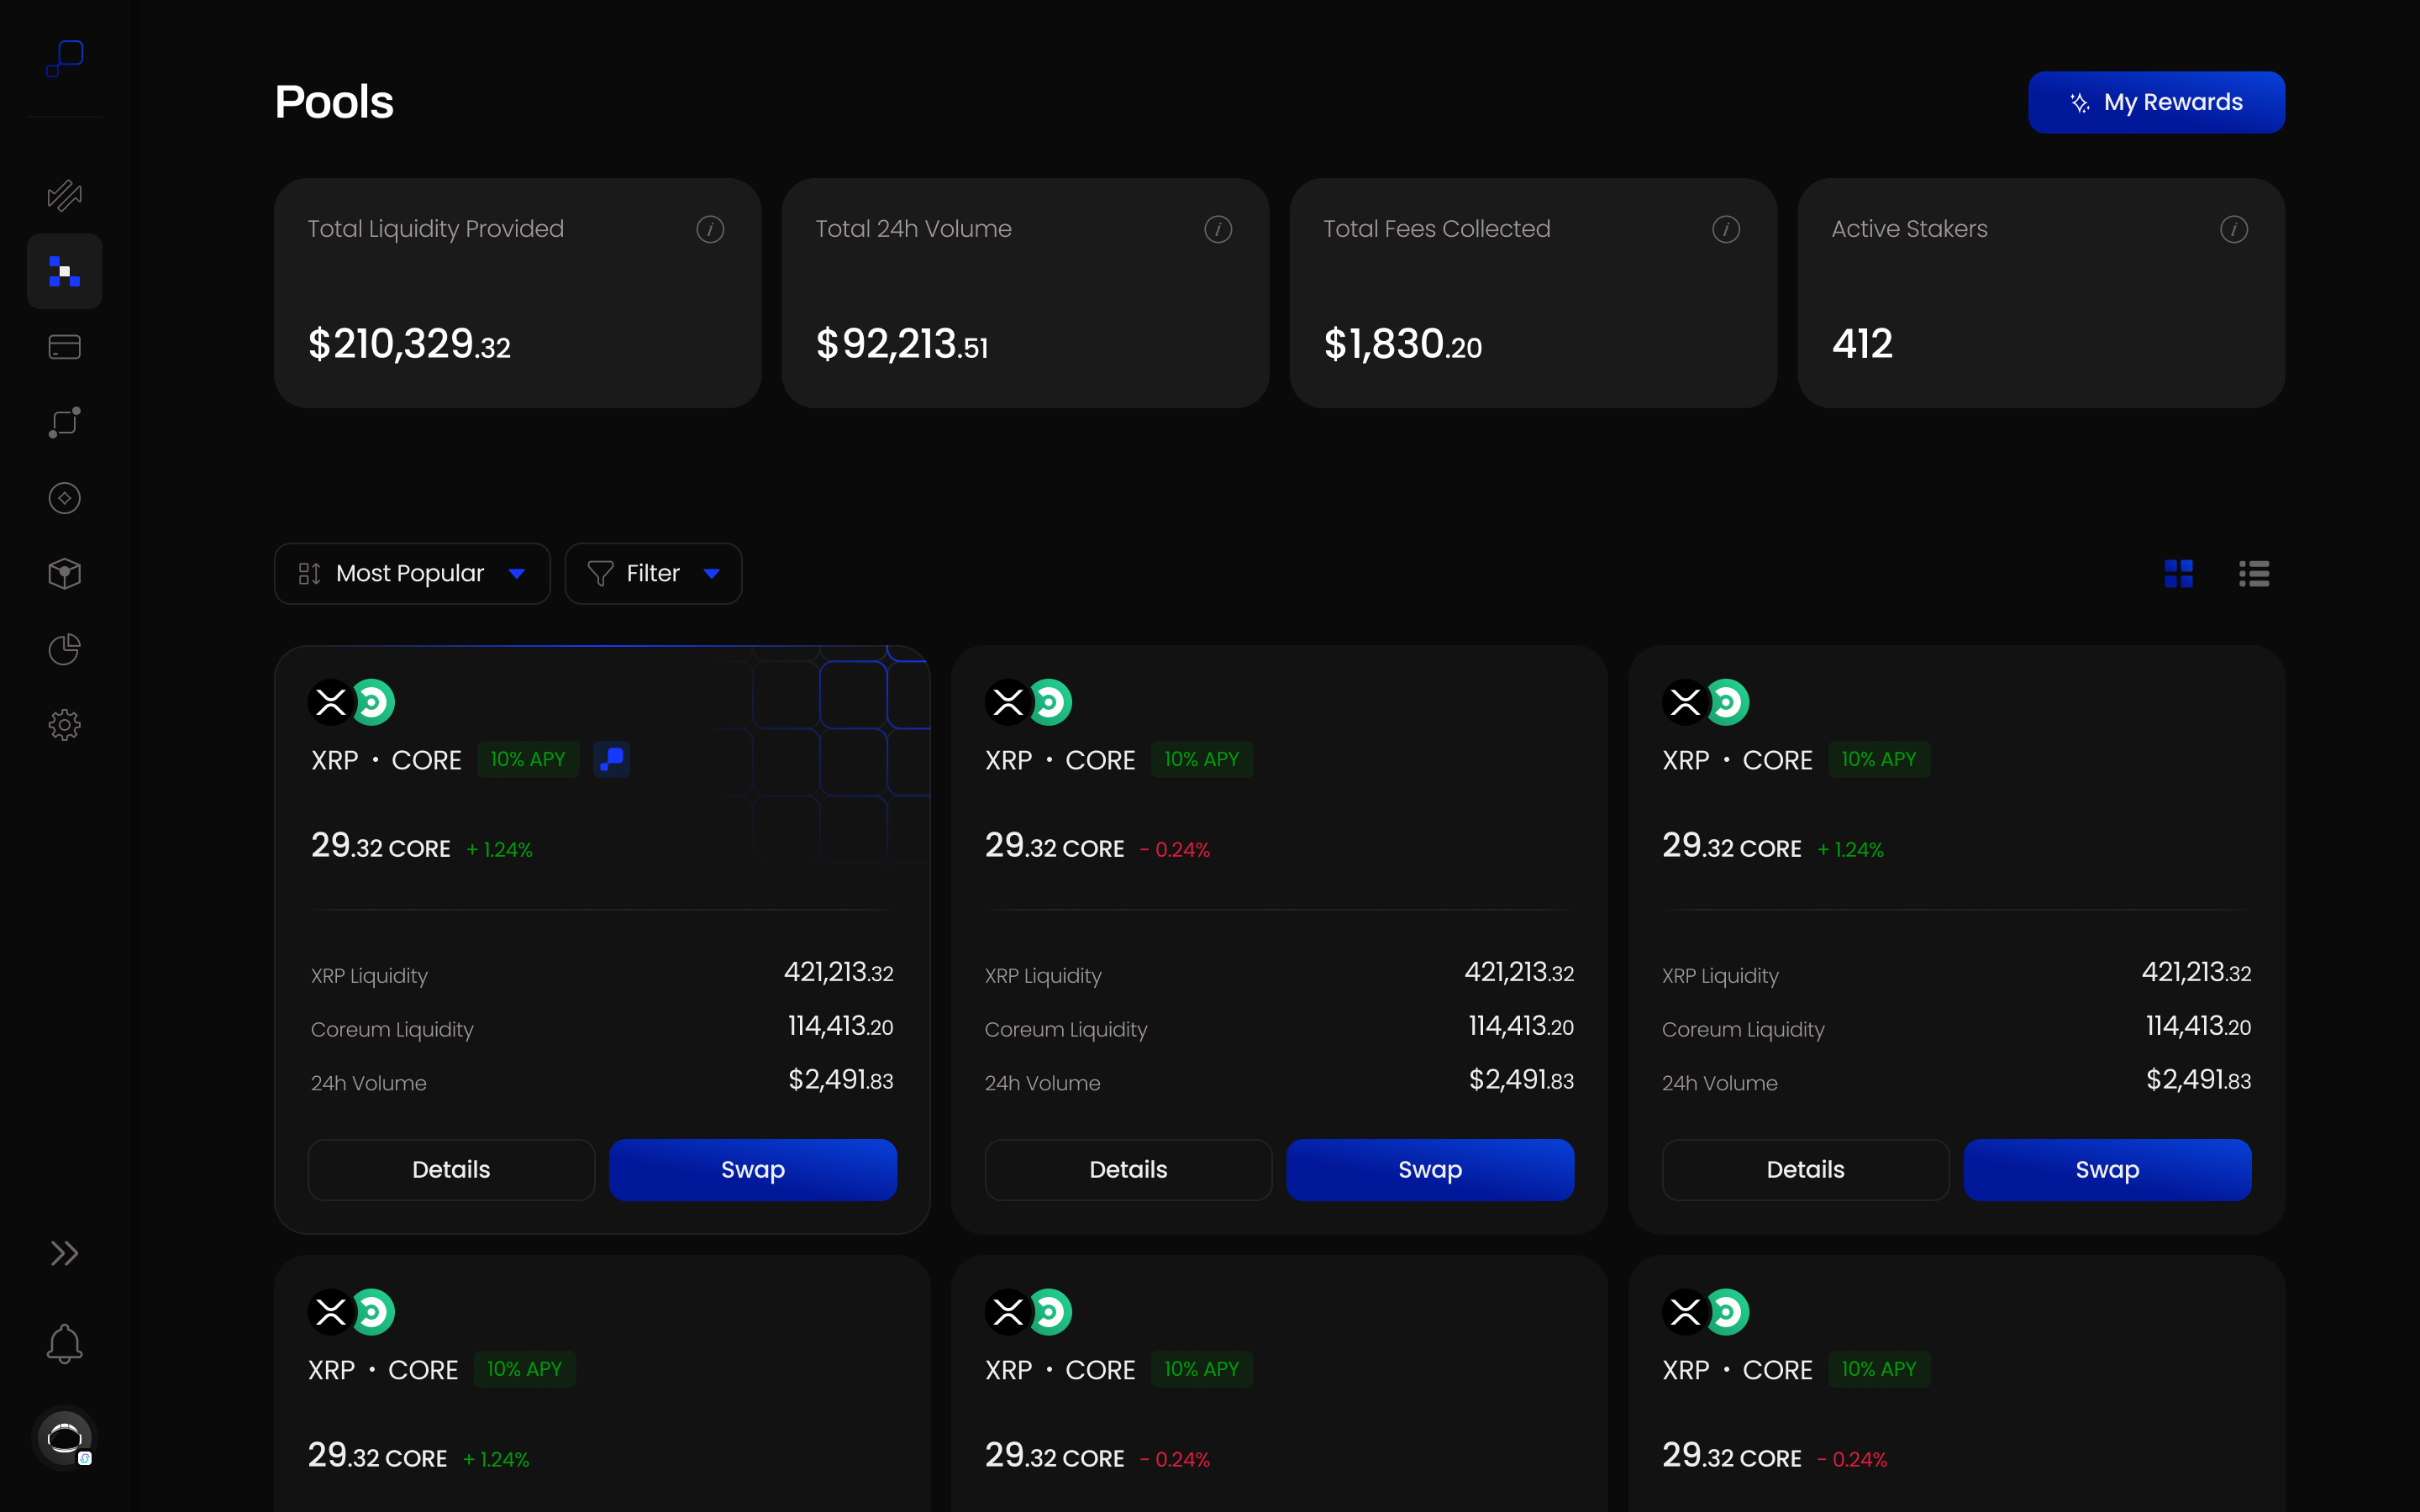The image size is (2420, 1512).
Task: Click the app logo at the top left
Action: tap(64, 58)
